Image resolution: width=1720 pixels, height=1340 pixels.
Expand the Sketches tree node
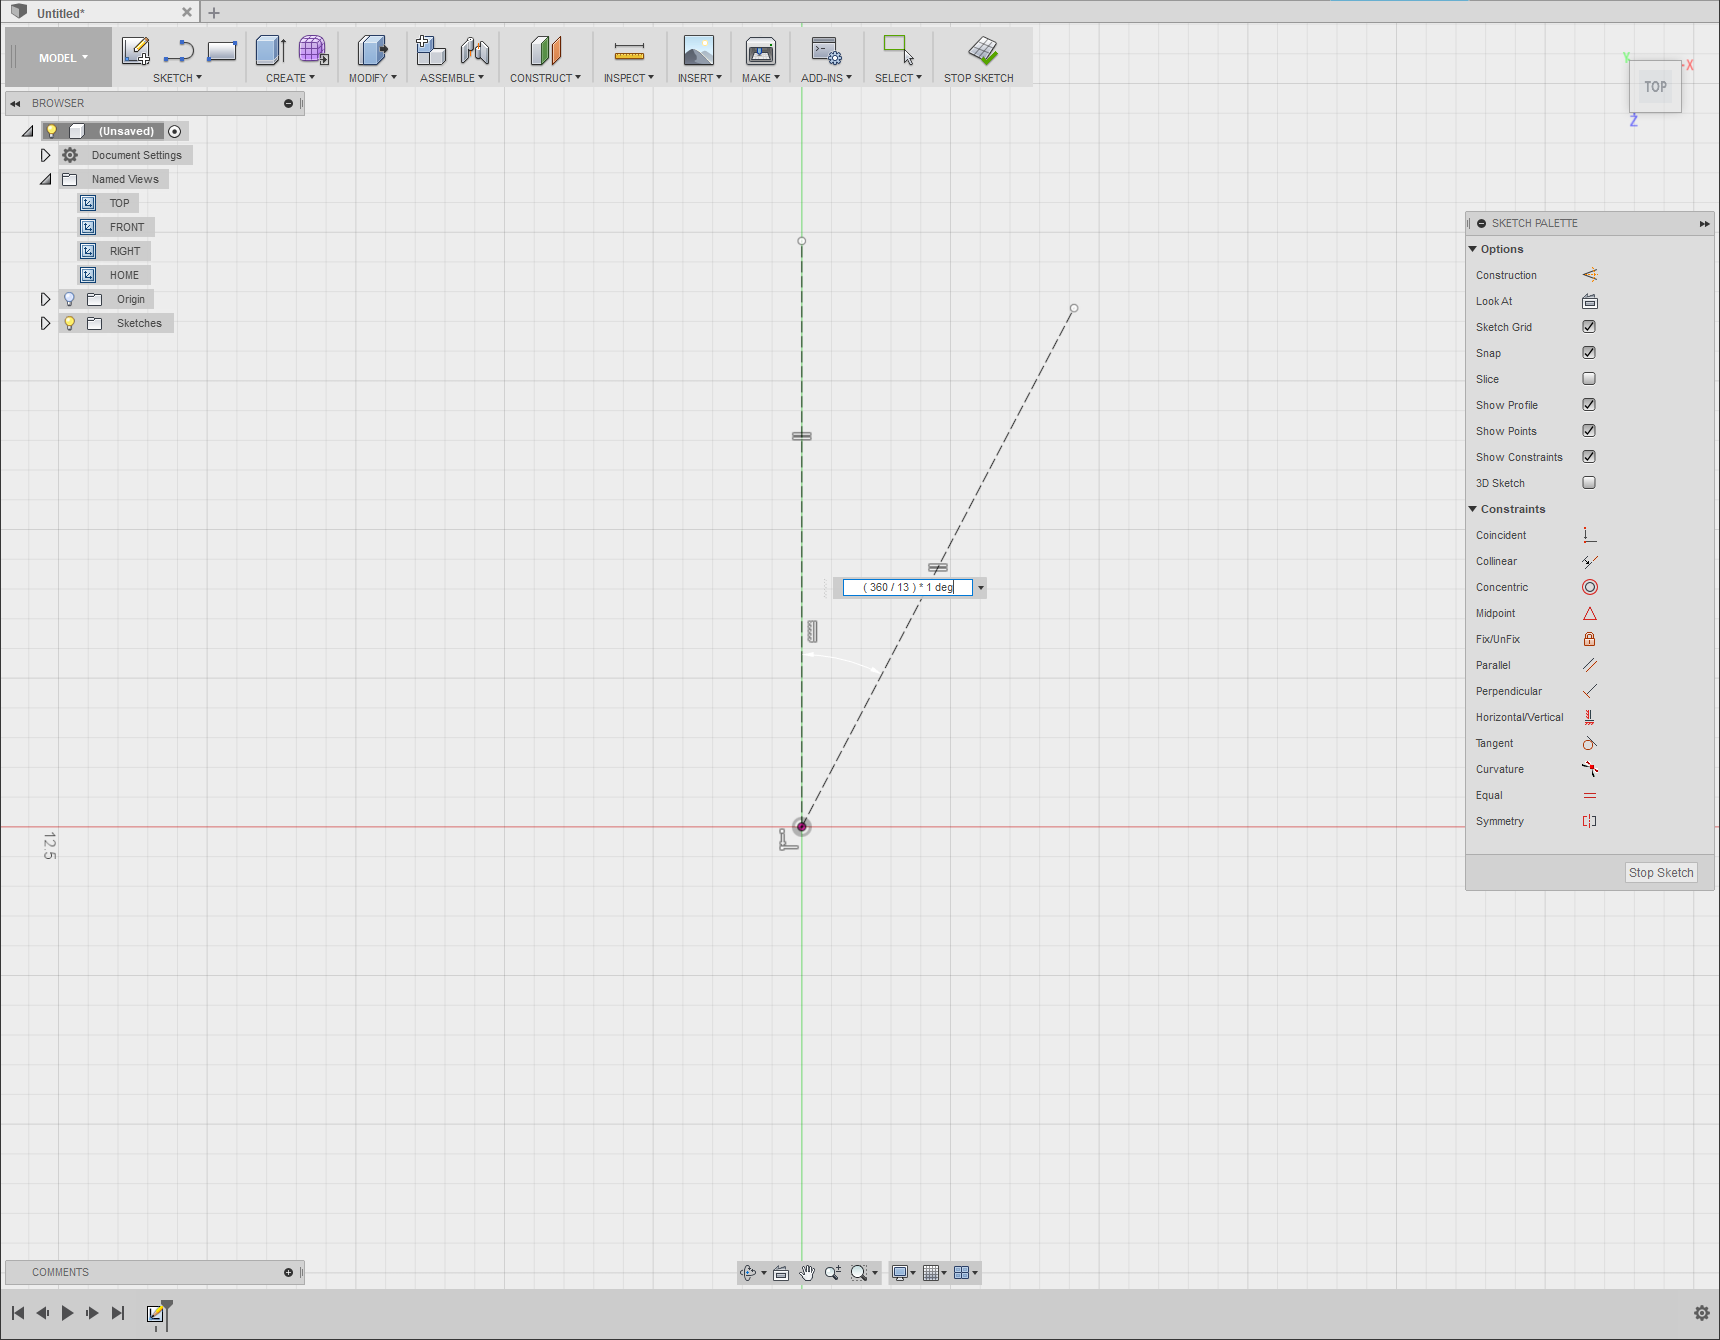45,323
